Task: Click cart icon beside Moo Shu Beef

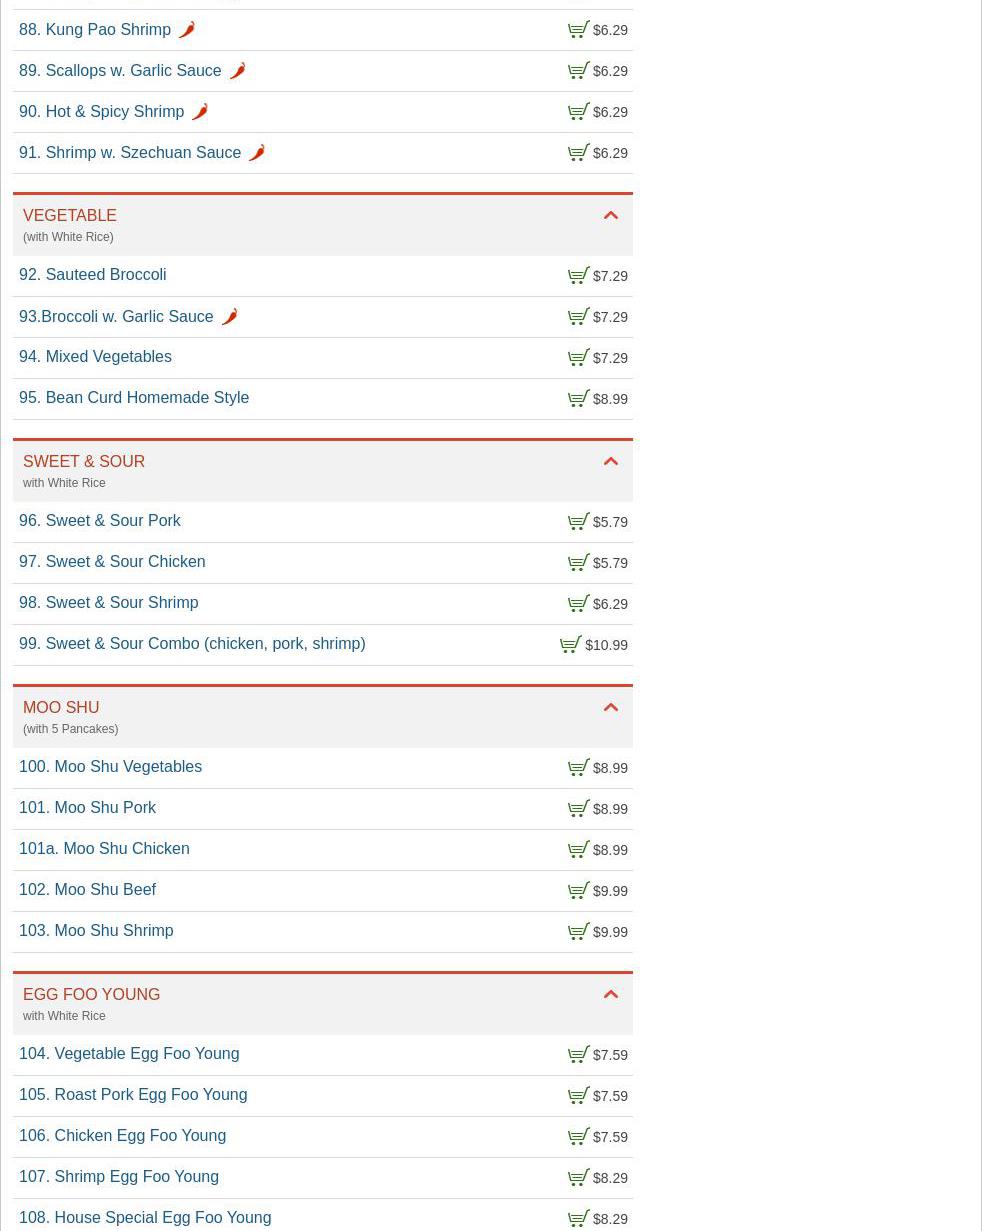Action: (579, 891)
